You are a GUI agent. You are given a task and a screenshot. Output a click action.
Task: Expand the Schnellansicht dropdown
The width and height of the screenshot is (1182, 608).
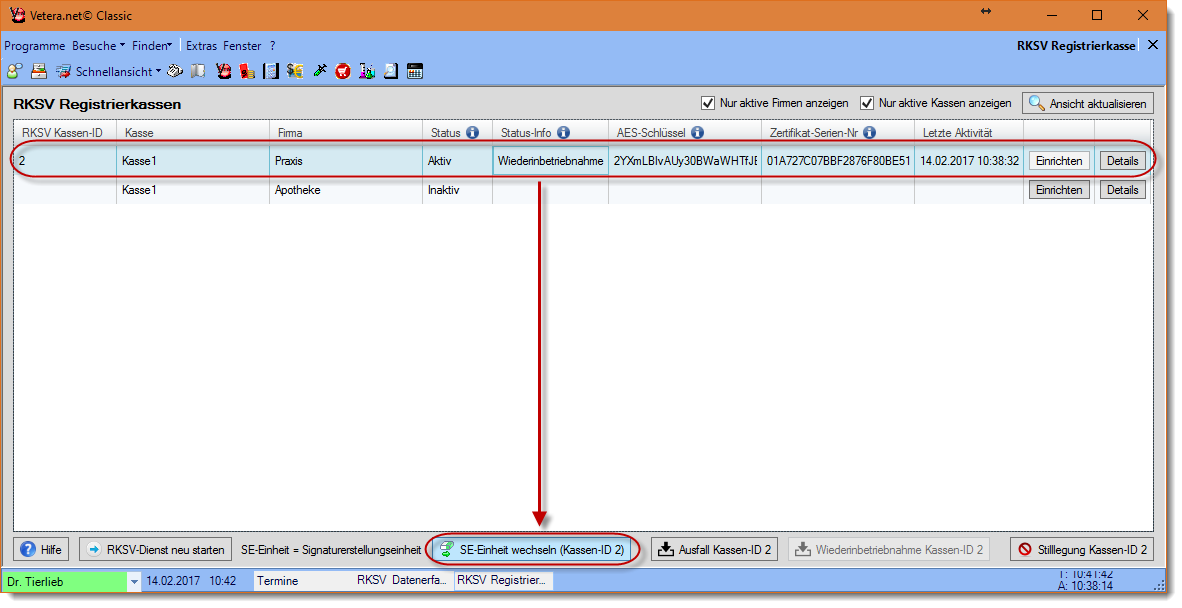click(158, 72)
